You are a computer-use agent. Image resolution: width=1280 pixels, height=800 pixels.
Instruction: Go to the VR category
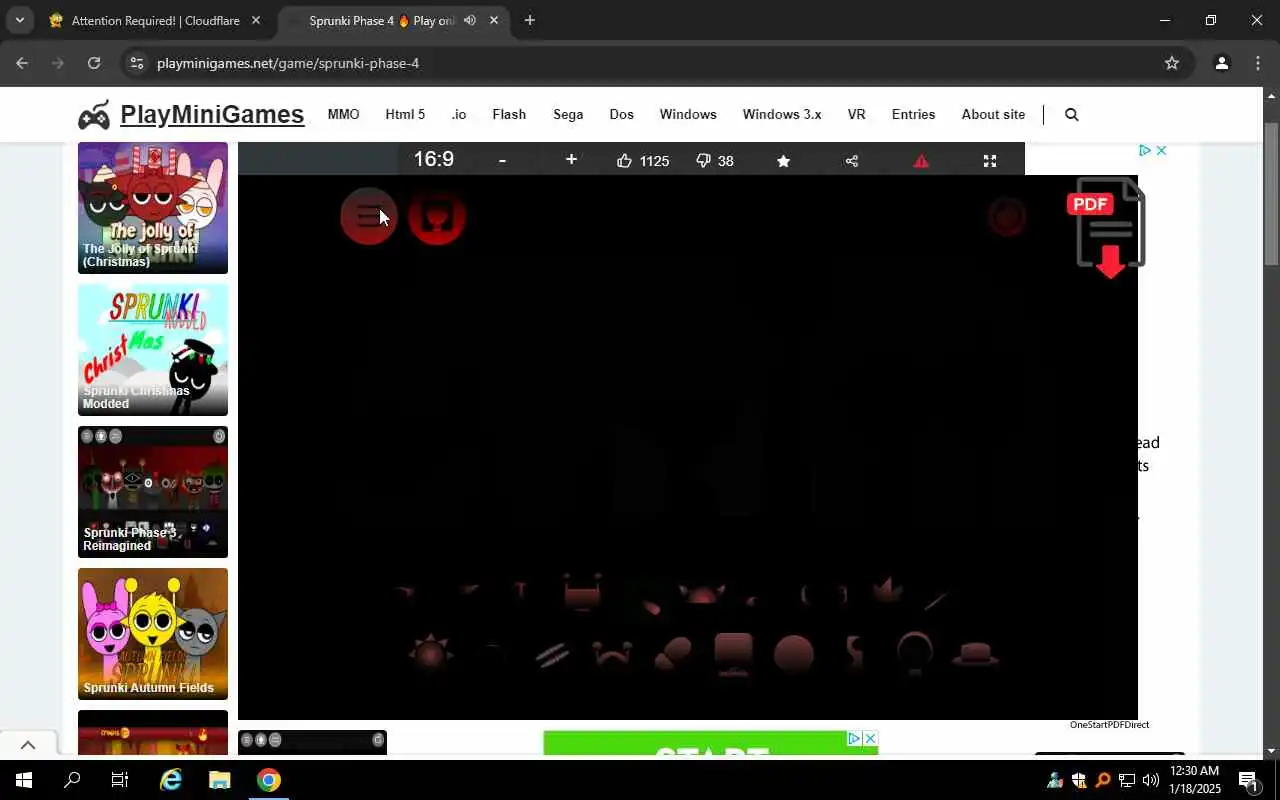tap(856, 114)
